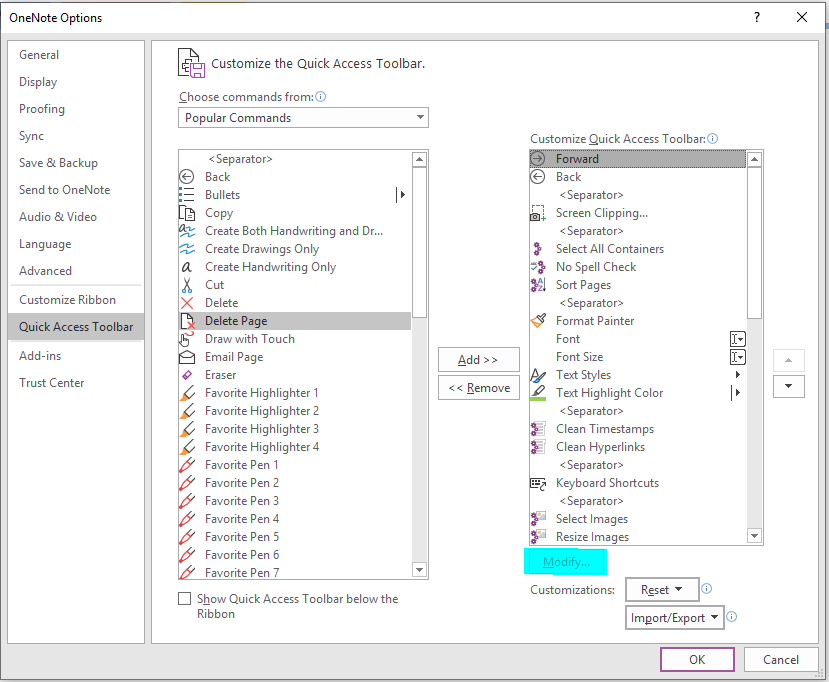Expand the Text Styles flyout arrow

[x=737, y=374]
